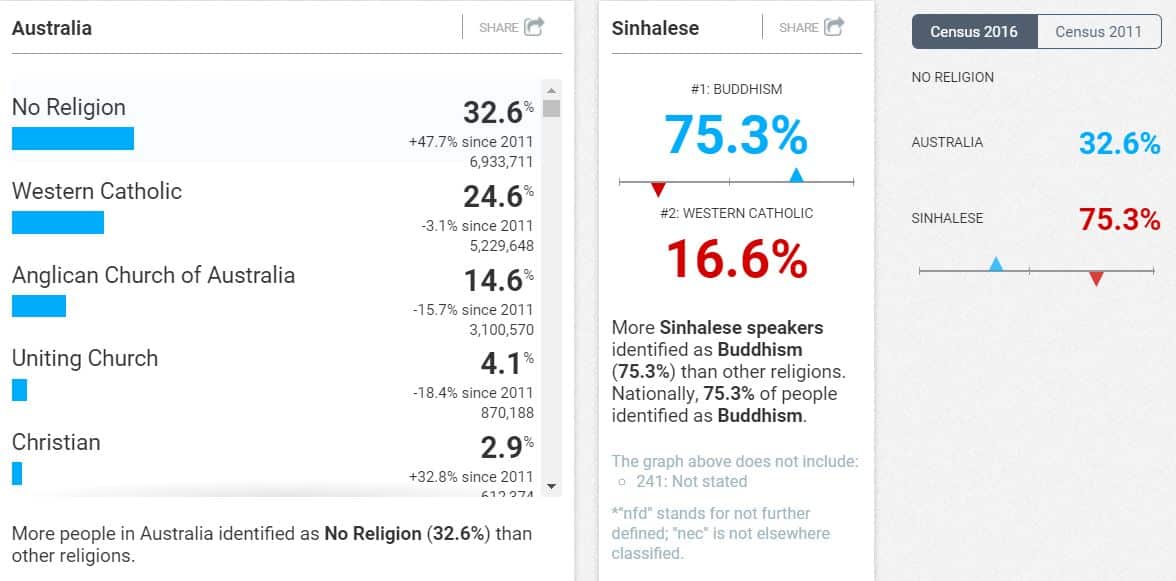Click the red triangle on the comparison axis
Image resolution: width=1176 pixels, height=581 pixels.
click(x=1096, y=279)
